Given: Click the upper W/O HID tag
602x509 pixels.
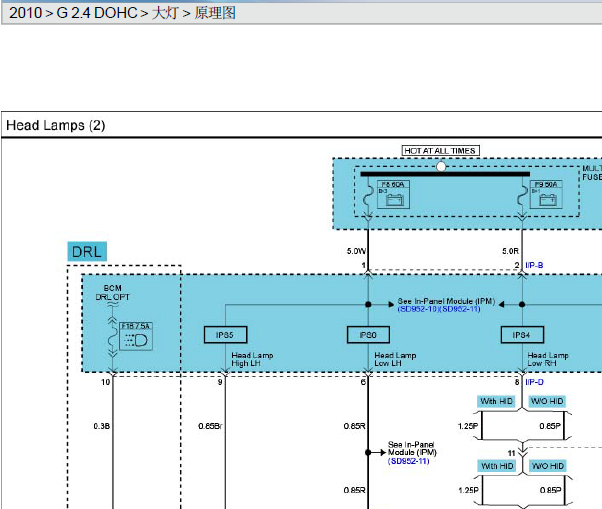Looking at the screenshot, I should click(x=547, y=401).
